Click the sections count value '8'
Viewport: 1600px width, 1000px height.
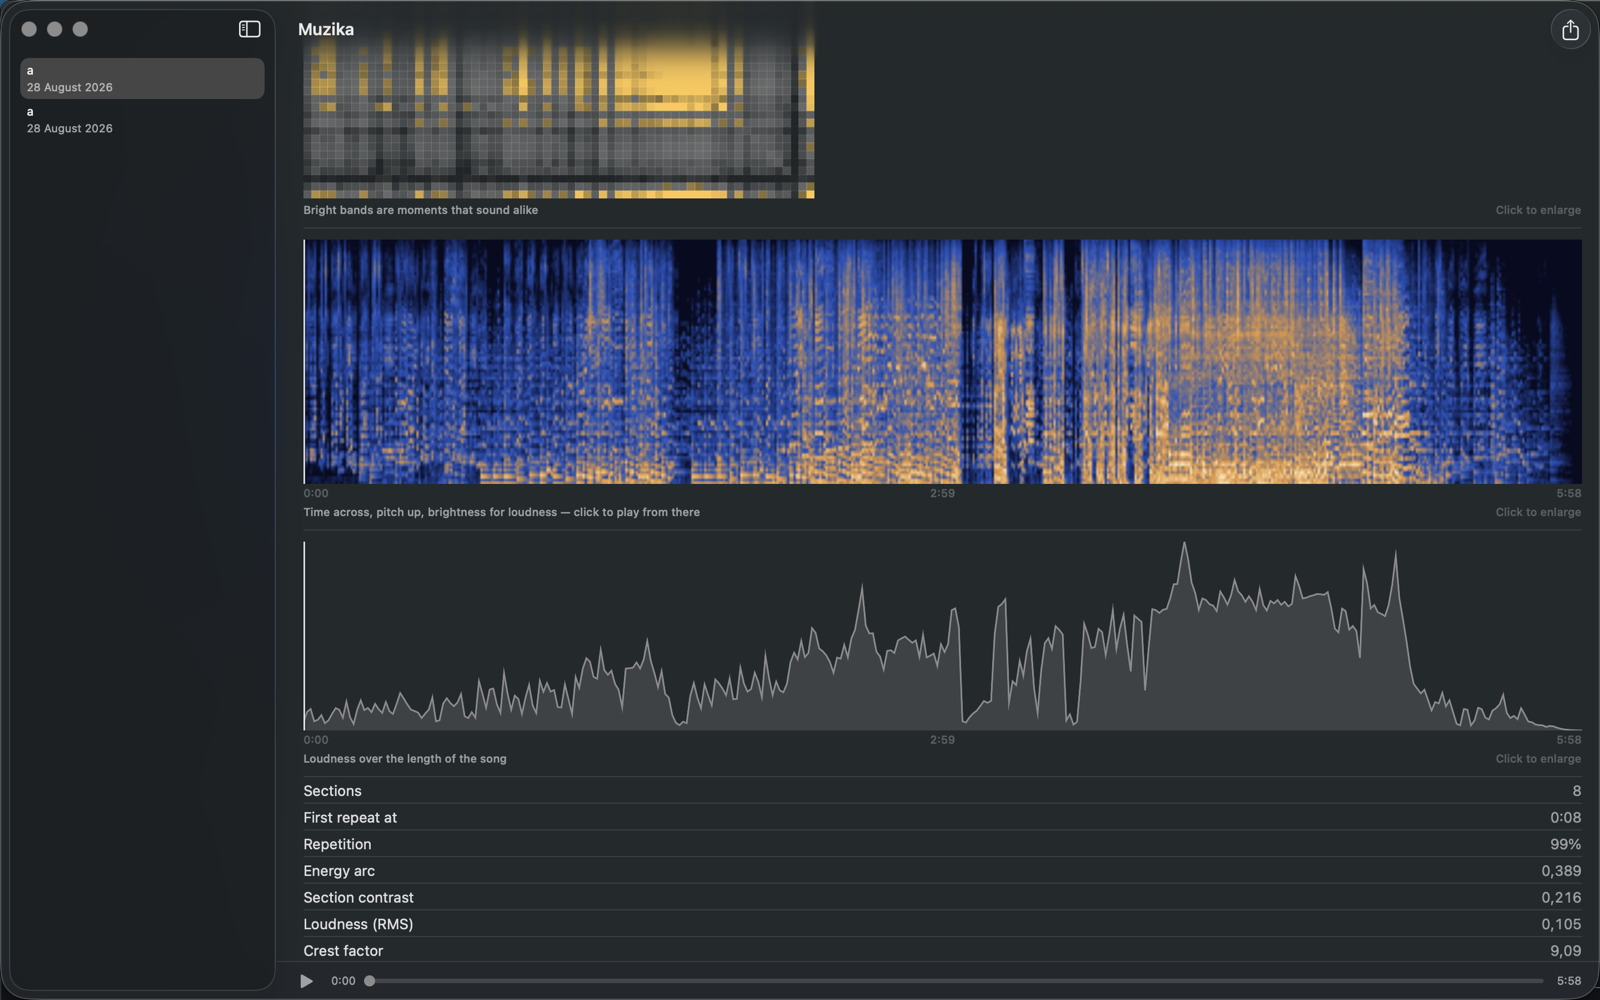(1577, 791)
